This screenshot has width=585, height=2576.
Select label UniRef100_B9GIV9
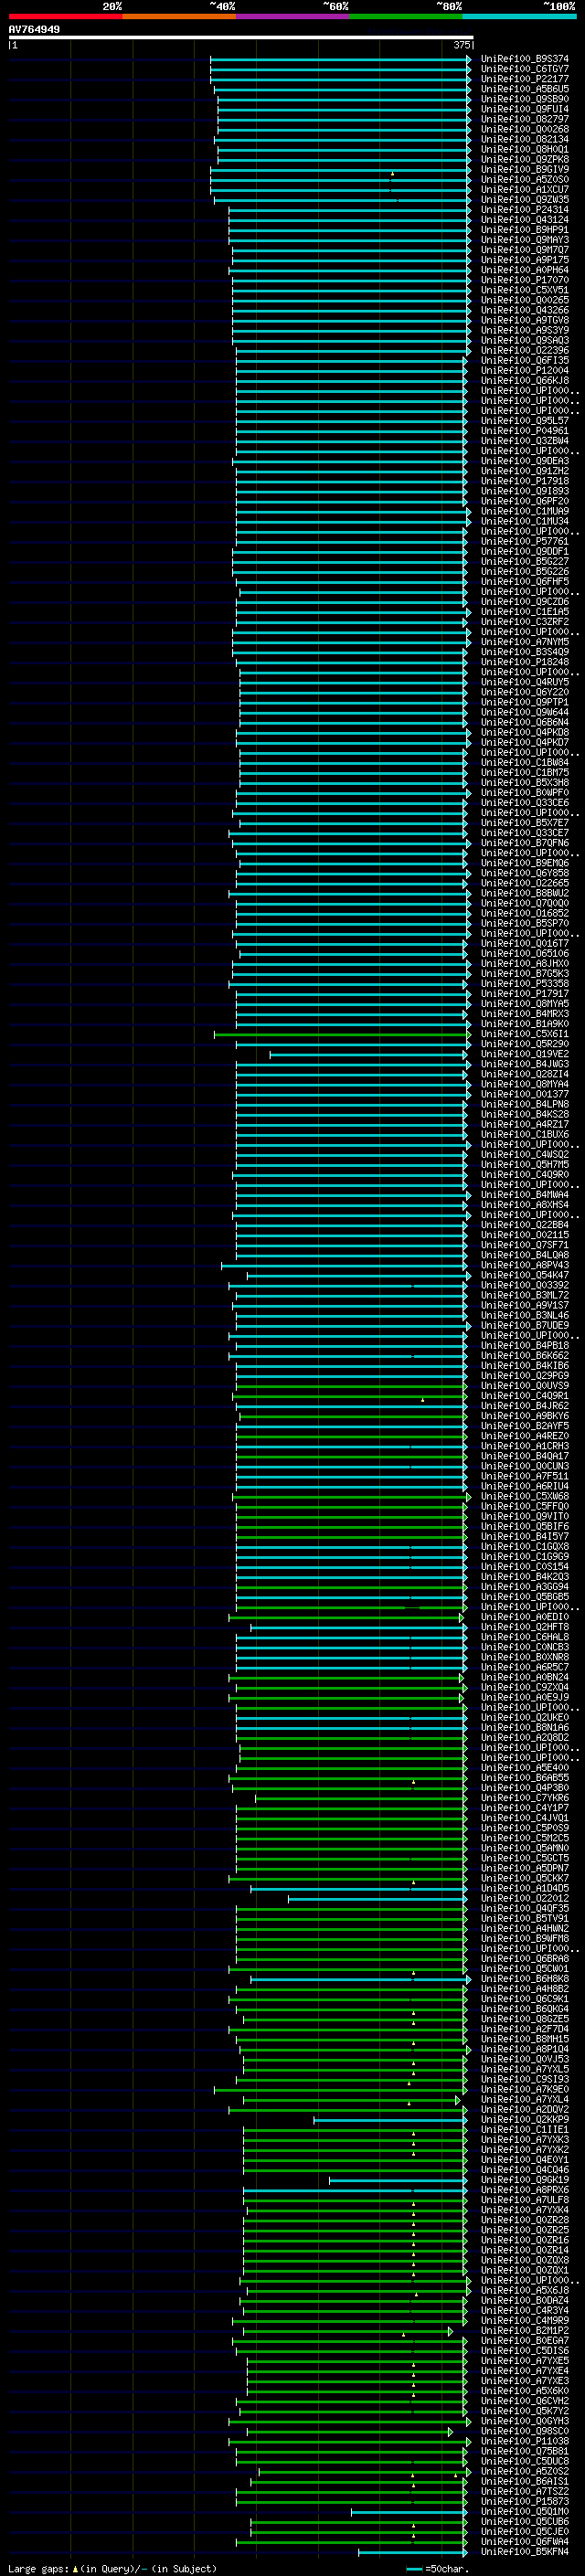click(525, 169)
